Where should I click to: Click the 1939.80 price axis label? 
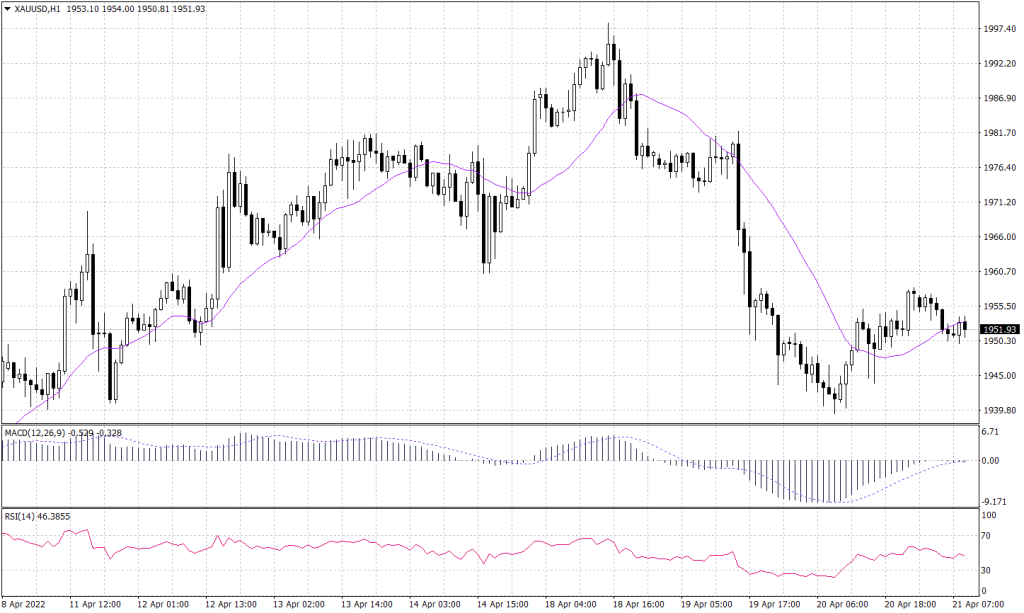[x=1000, y=410]
